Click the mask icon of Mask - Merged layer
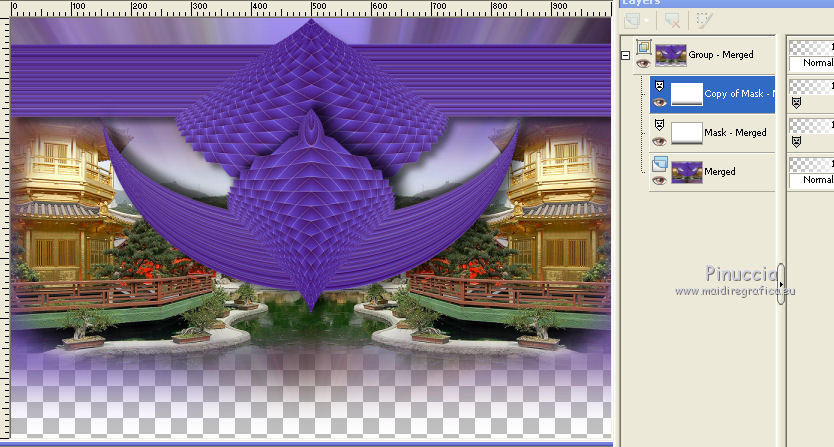834x447 pixels. coord(660,125)
